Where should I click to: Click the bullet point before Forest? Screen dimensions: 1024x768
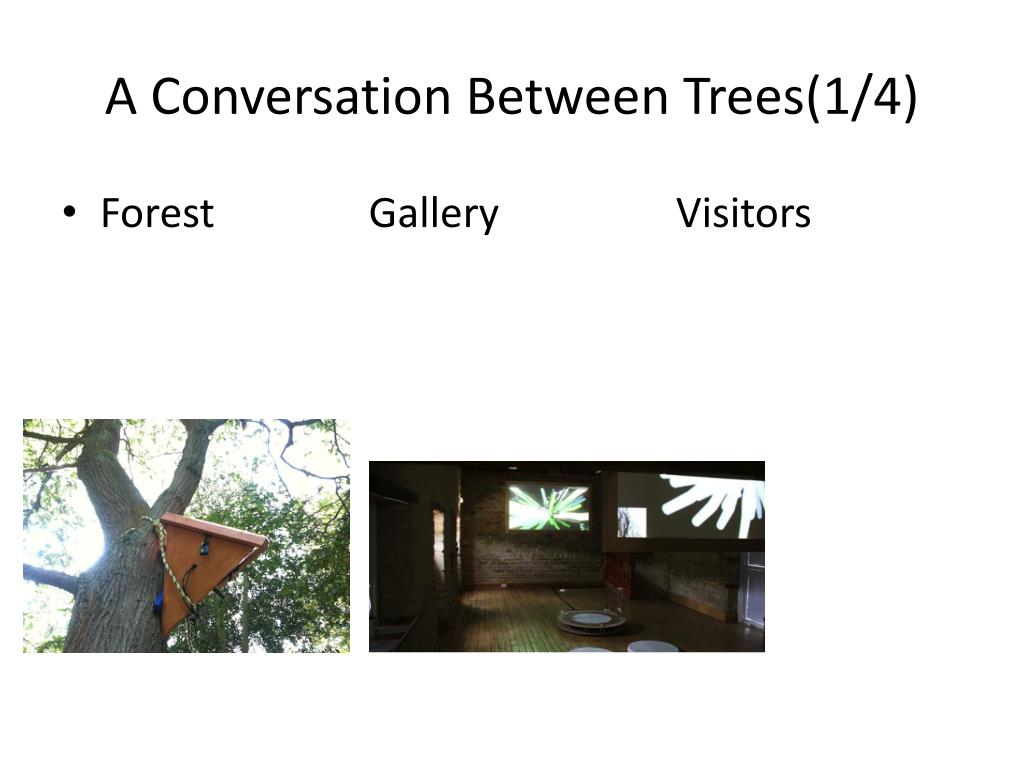(x=69, y=212)
